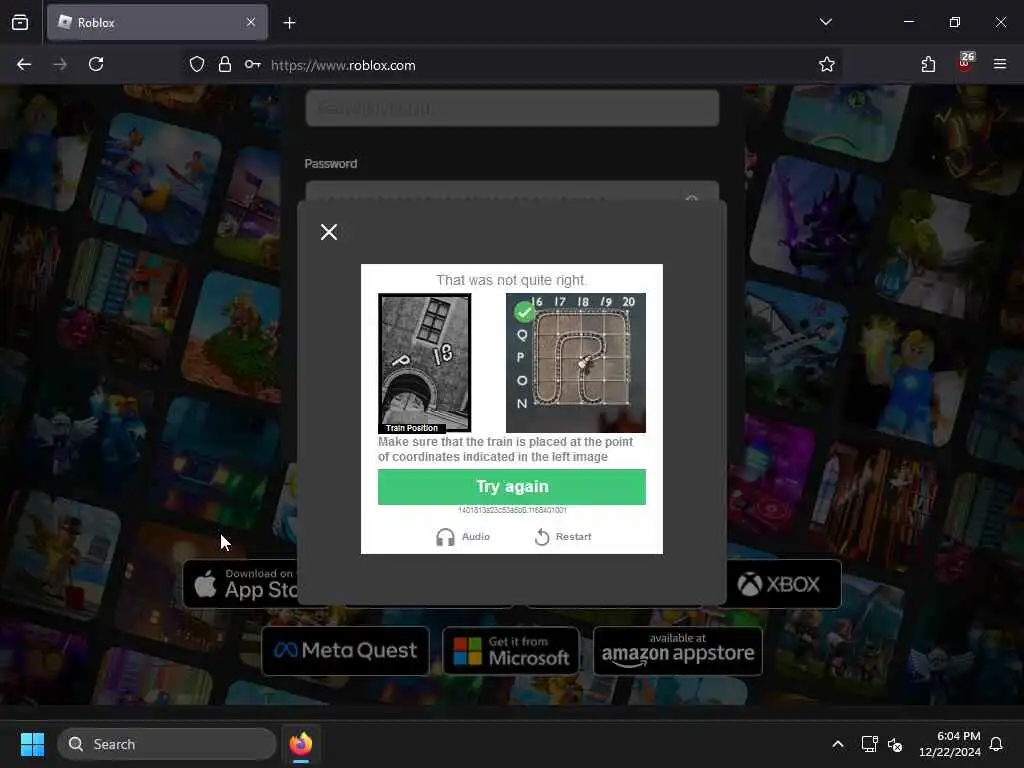Click the username input field
The height and width of the screenshot is (768, 1024).
tap(512, 108)
